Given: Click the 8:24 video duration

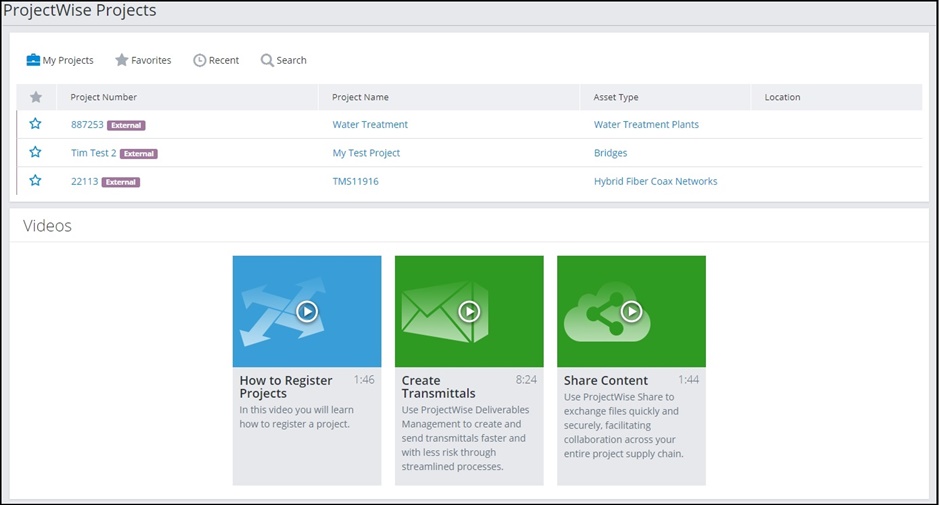Looking at the screenshot, I should (526, 380).
